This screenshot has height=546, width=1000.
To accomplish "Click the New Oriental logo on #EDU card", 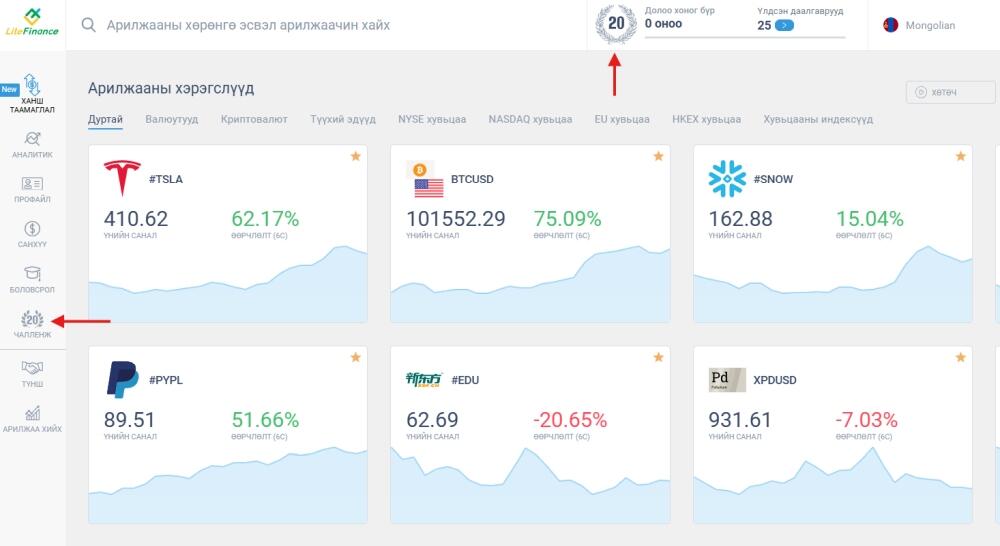I will [x=423, y=380].
